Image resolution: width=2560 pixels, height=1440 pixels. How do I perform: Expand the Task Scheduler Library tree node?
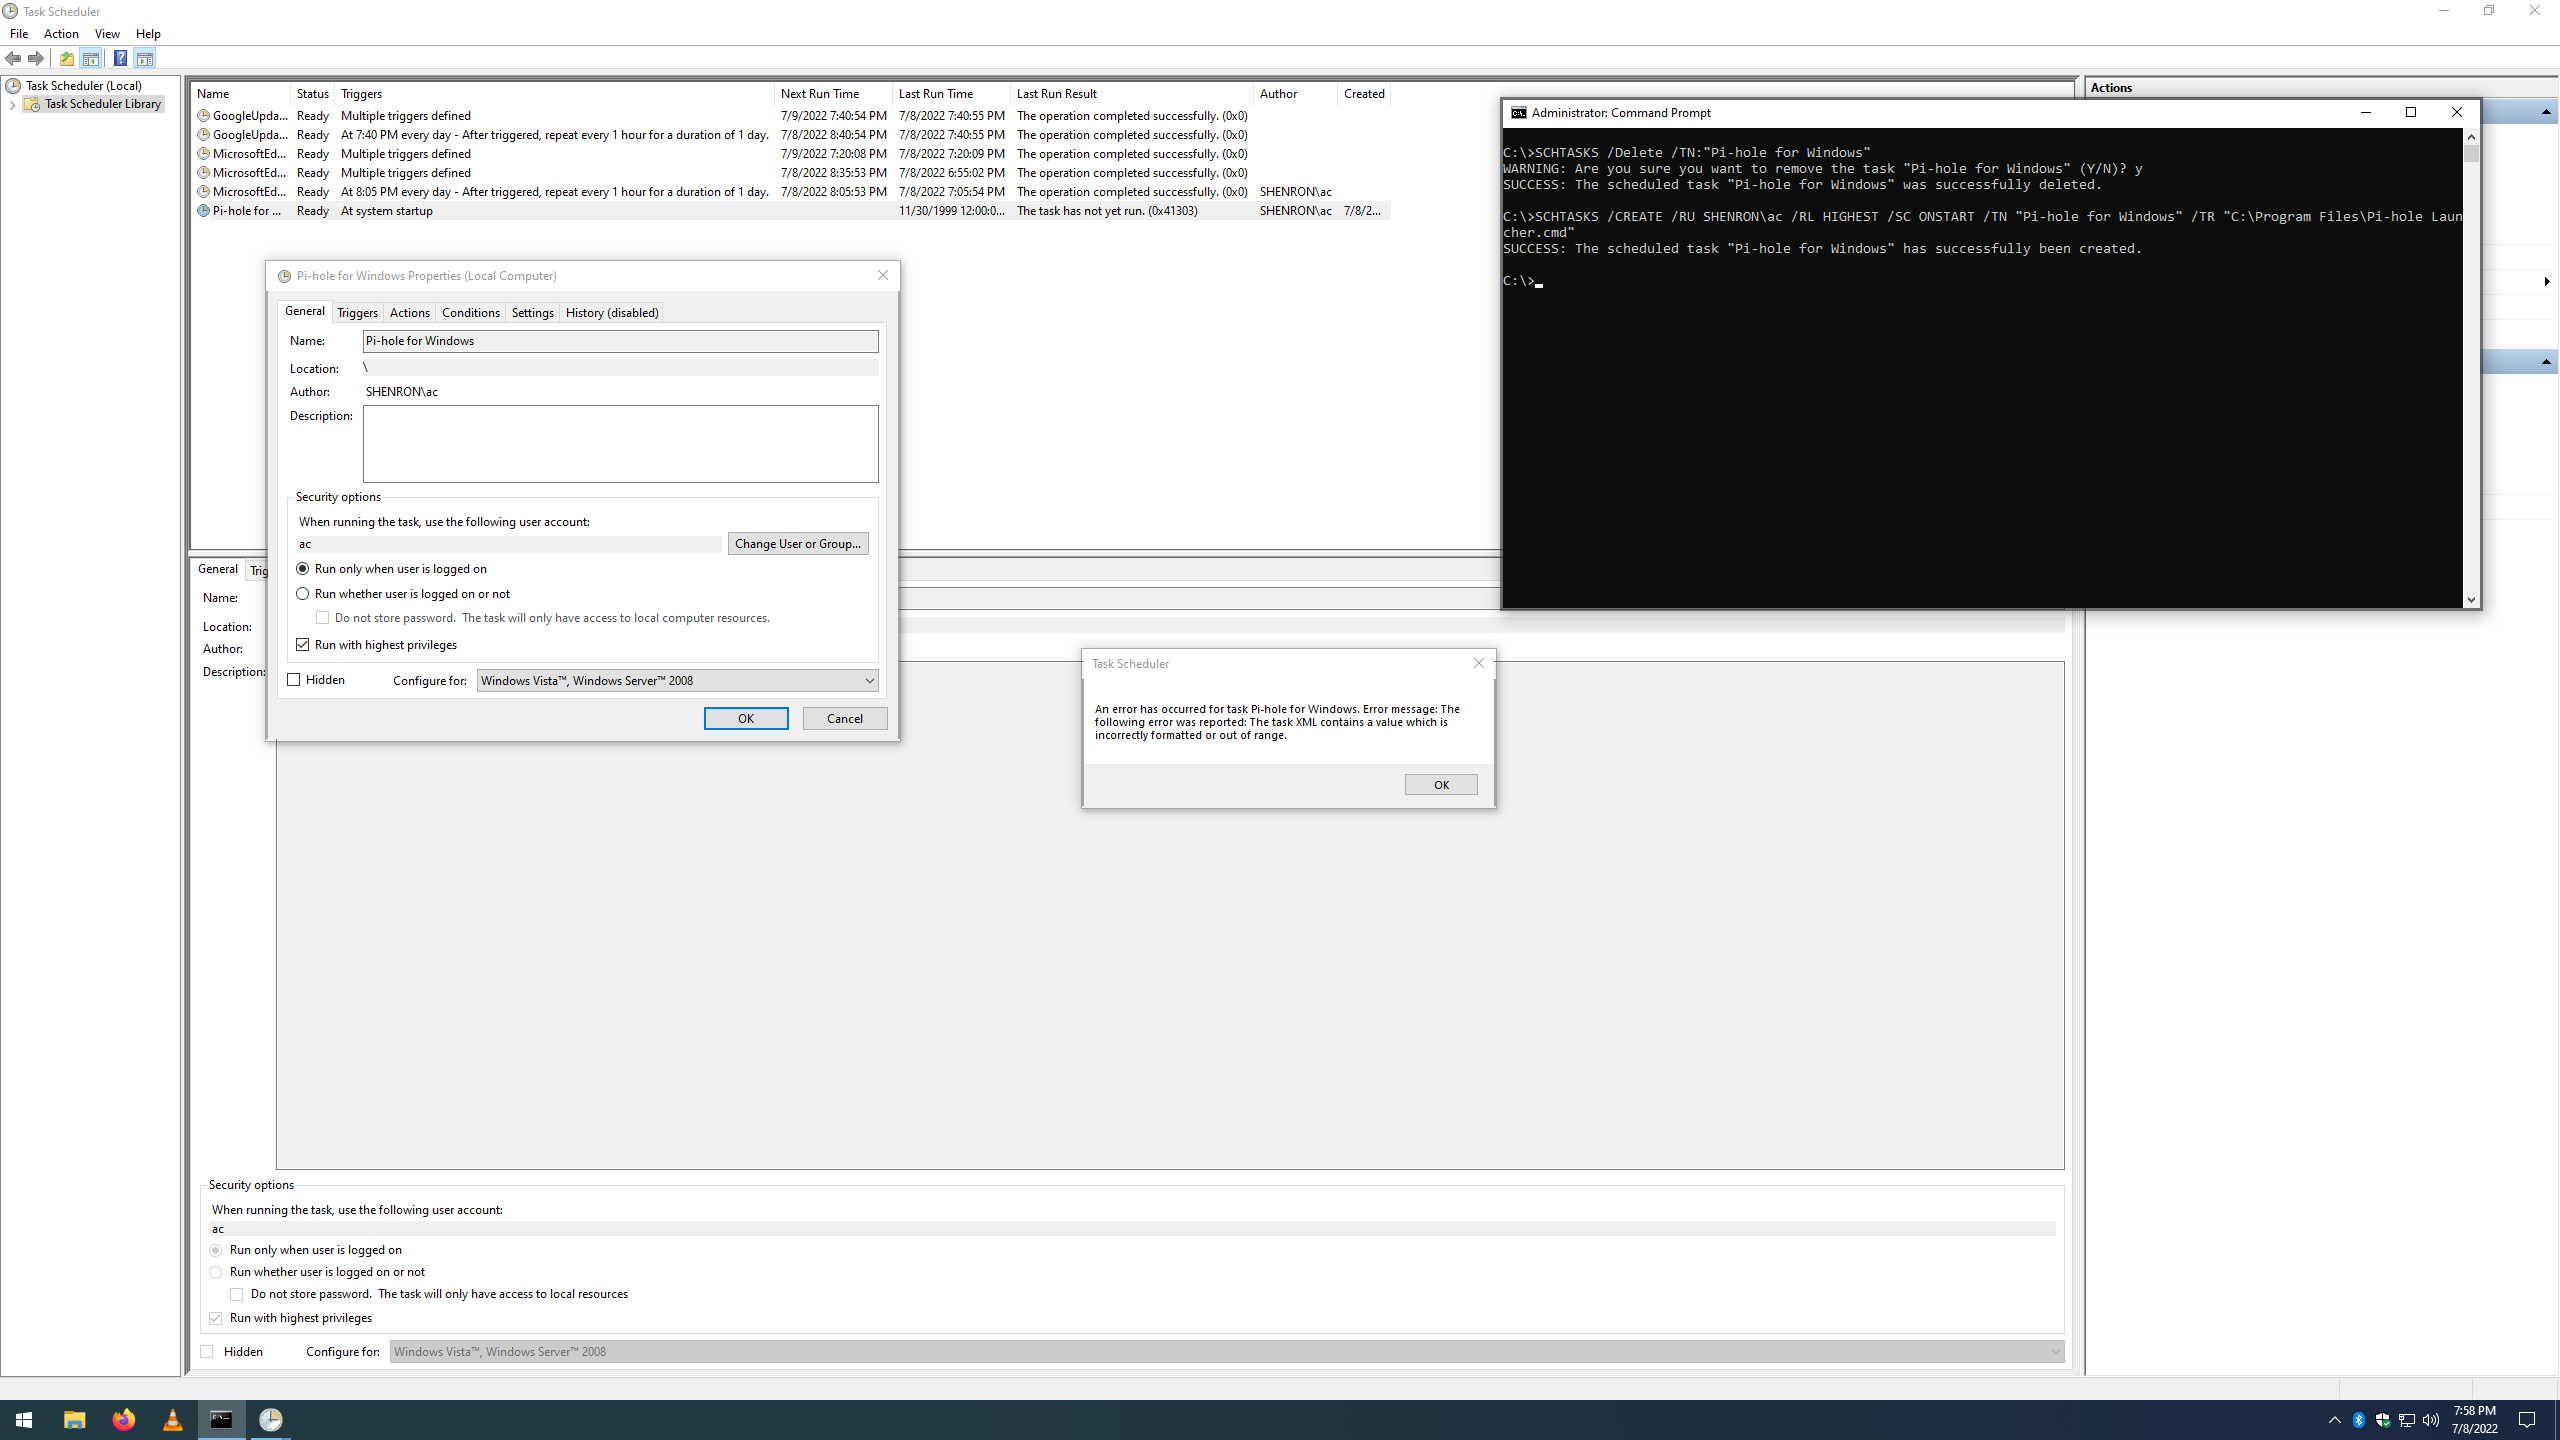(13, 104)
